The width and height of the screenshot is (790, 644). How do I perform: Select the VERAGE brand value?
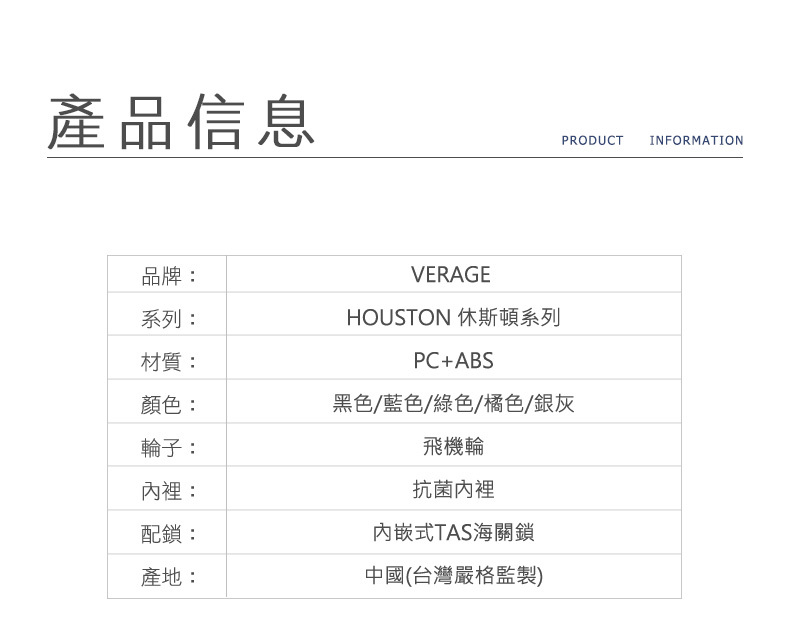click(x=451, y=275)
